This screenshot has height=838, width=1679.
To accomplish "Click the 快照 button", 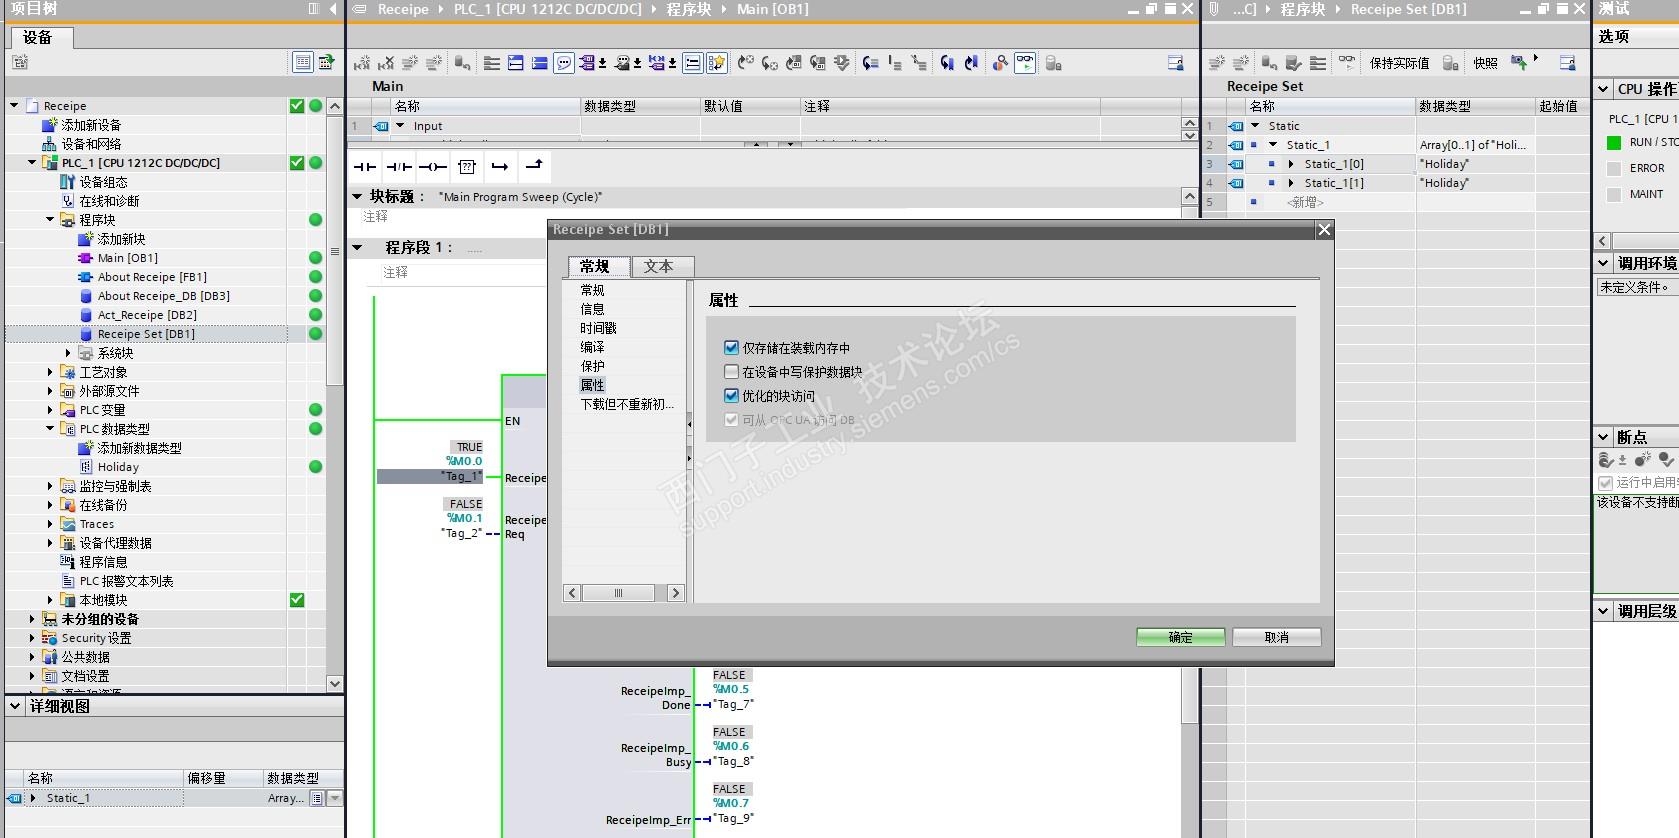I will pos(1486,63).
